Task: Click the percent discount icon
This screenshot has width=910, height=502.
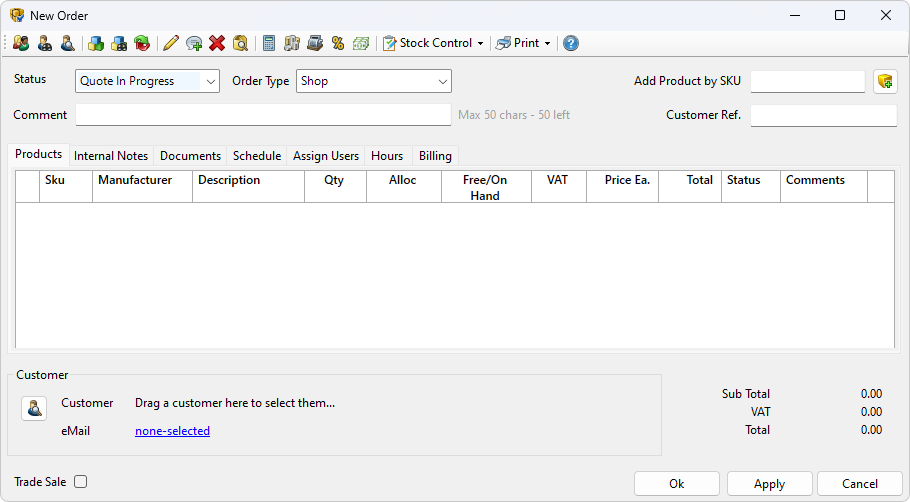Action: pos(338,43)
